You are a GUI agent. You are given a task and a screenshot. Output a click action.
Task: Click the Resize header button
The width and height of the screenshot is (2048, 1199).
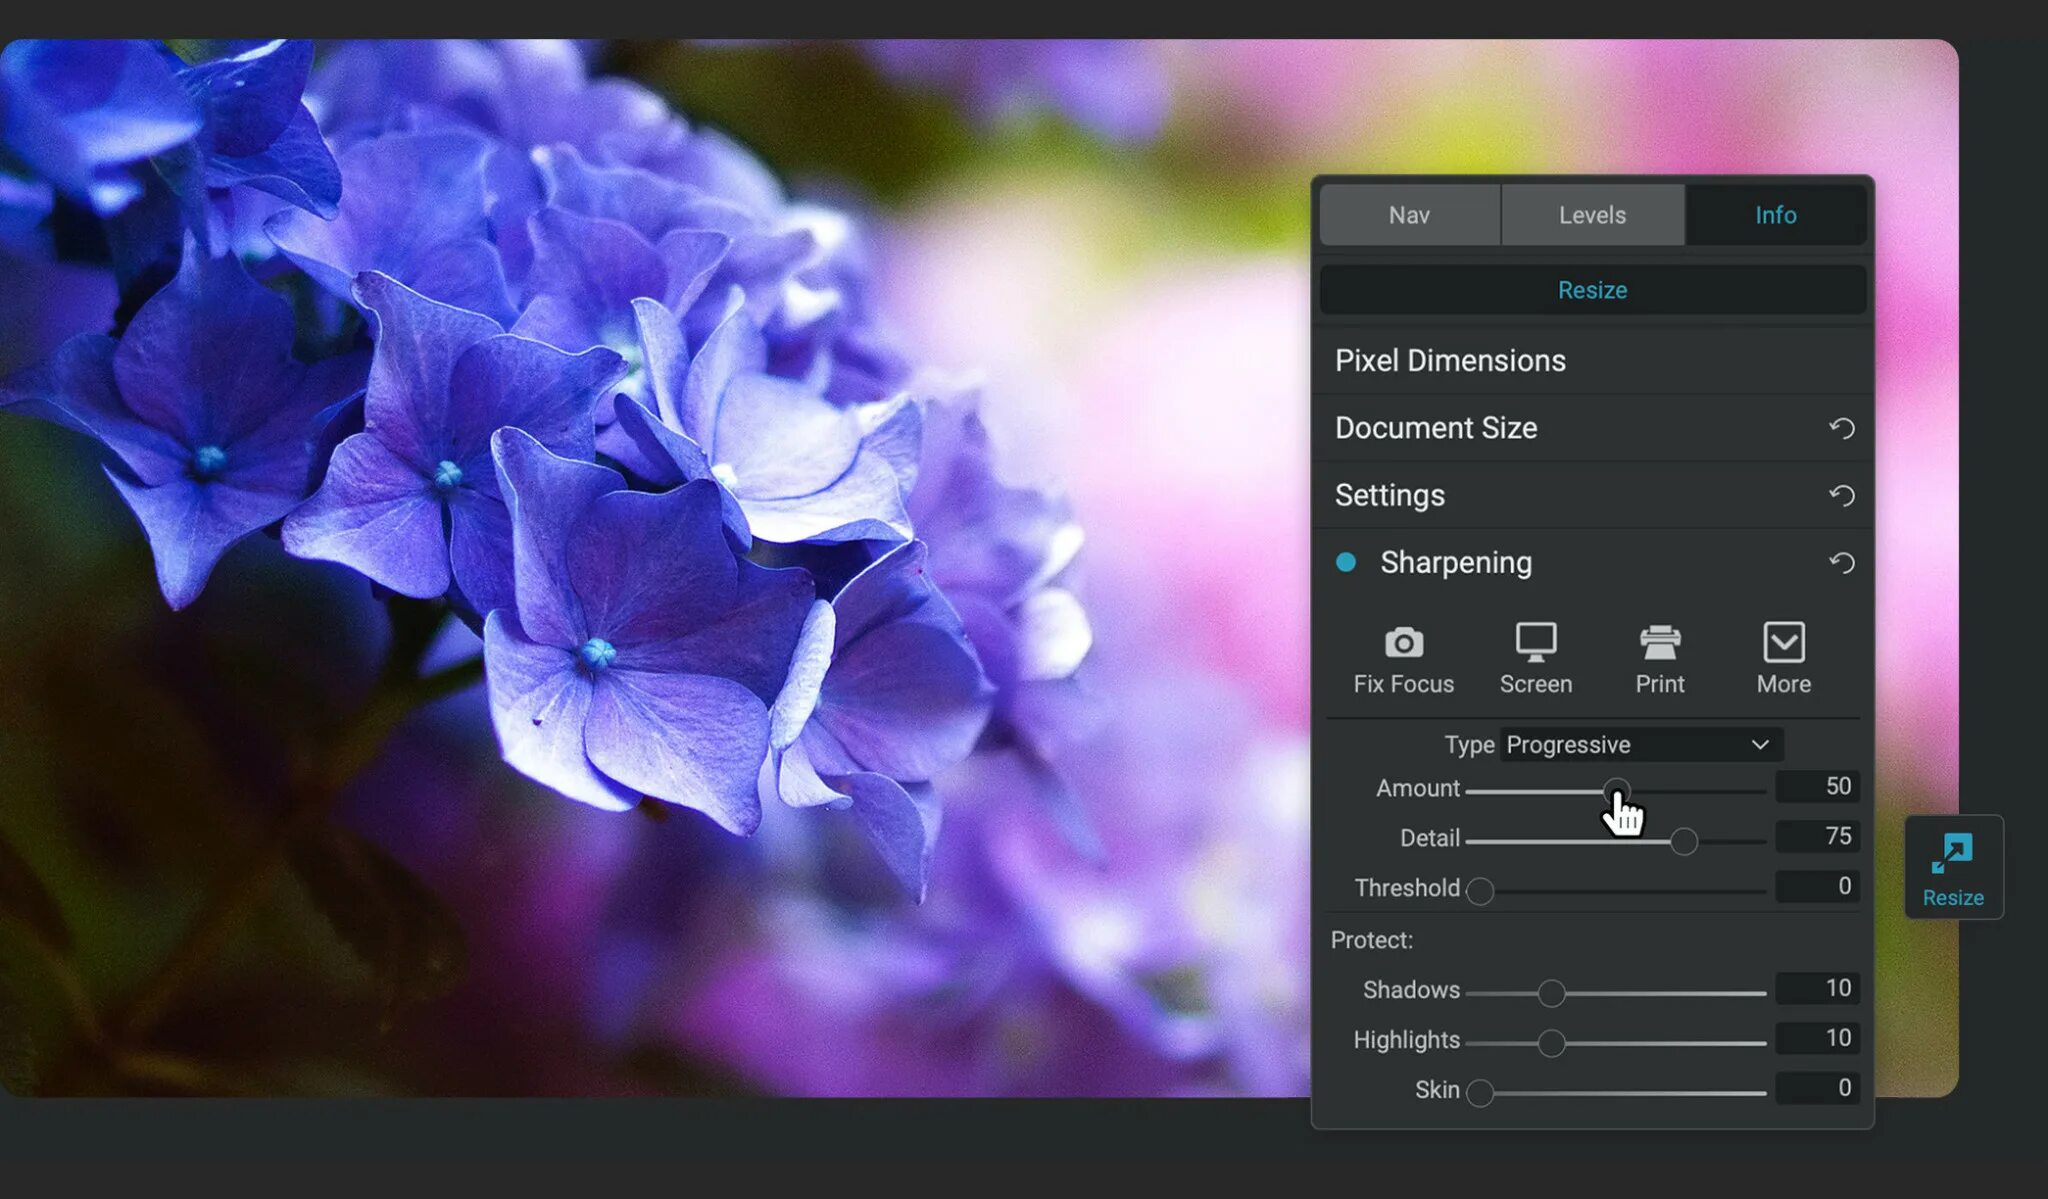point(1592,290)
